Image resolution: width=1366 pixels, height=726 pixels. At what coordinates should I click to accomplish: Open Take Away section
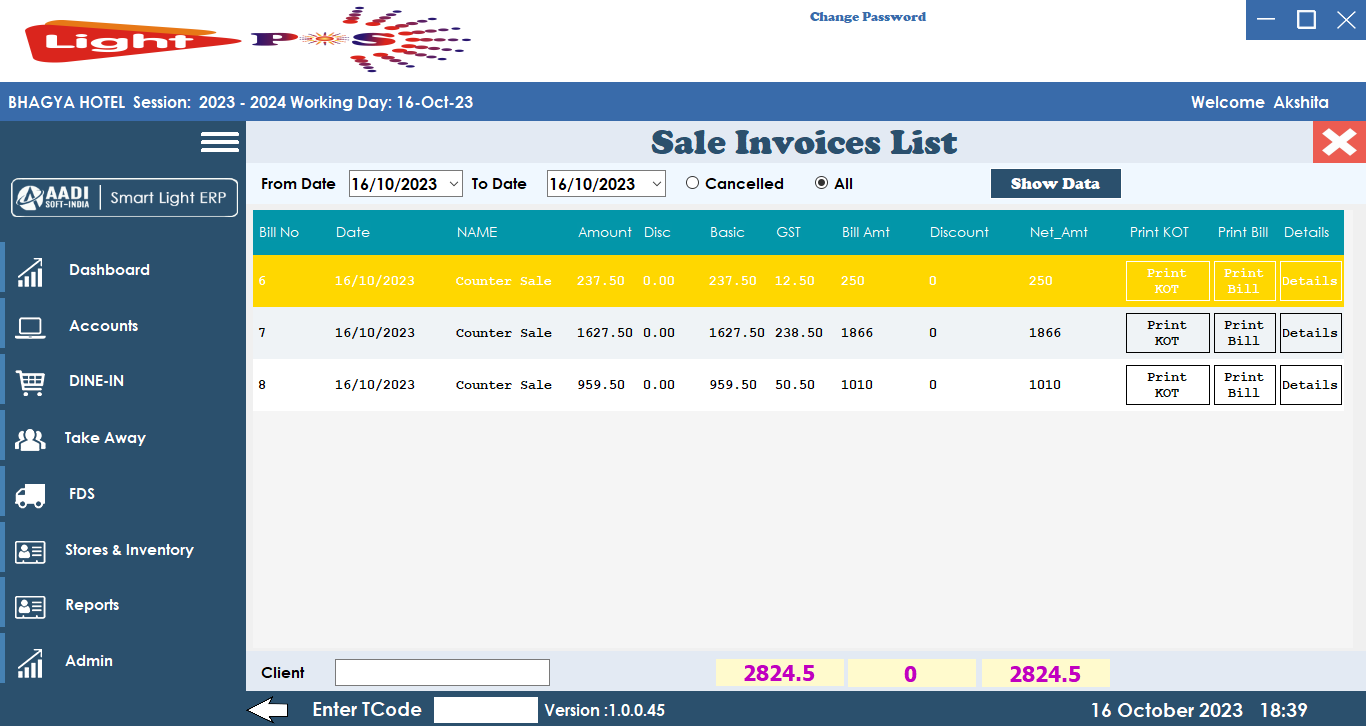(105, 438)
